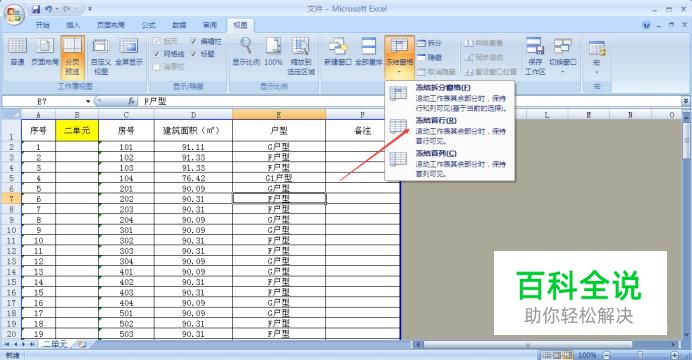
Task: Open the 审阅 Review tab
Action: coord(210,25)
